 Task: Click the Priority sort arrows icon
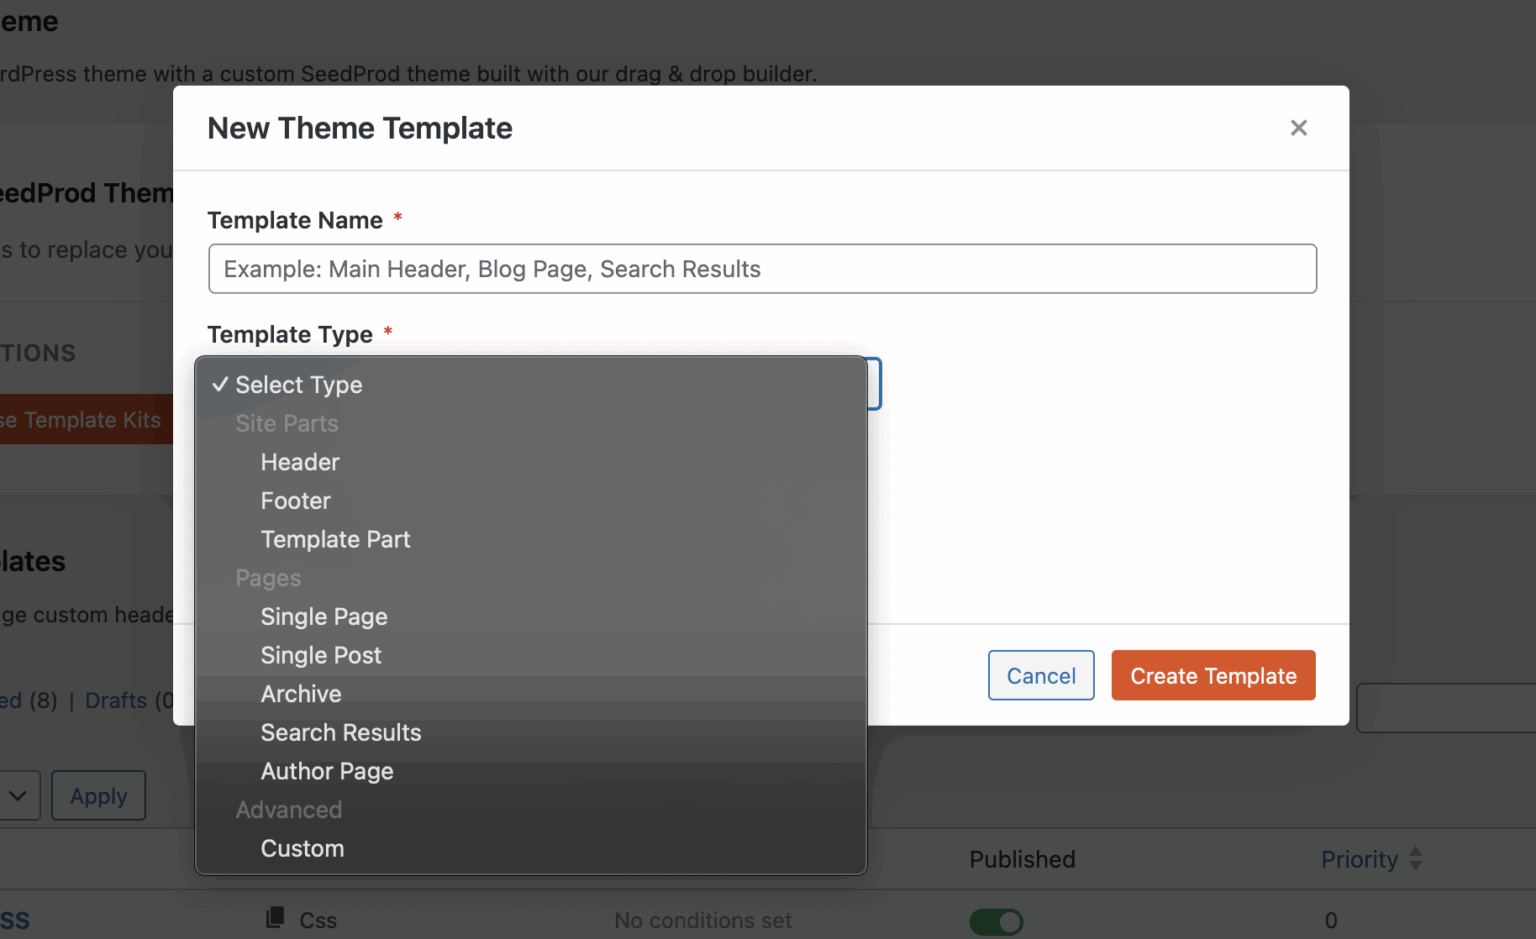[1415, 859]
